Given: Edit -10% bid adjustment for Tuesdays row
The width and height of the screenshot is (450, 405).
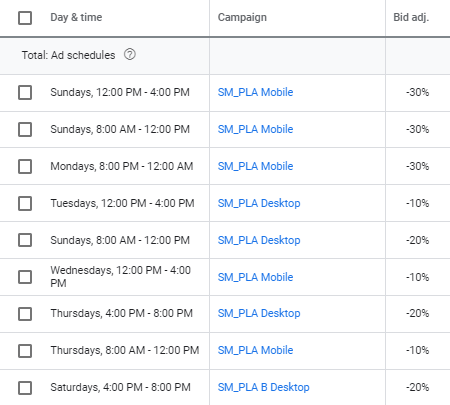Looking at the screenshot, I should pos(417,203).
